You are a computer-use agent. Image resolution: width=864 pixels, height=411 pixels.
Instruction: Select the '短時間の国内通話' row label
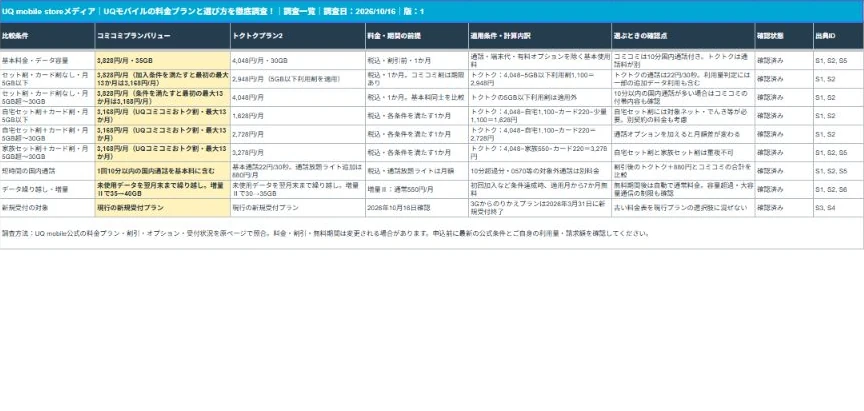[47, 171]
